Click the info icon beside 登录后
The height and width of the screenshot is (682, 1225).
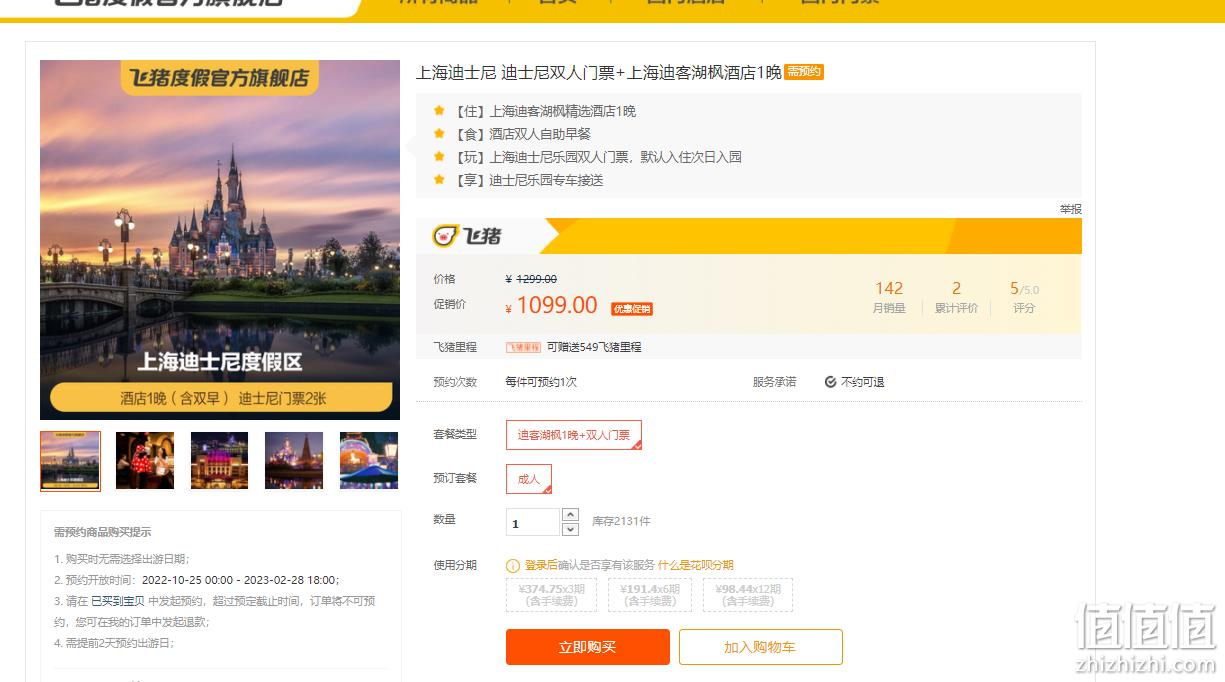[x=513, y=565]
